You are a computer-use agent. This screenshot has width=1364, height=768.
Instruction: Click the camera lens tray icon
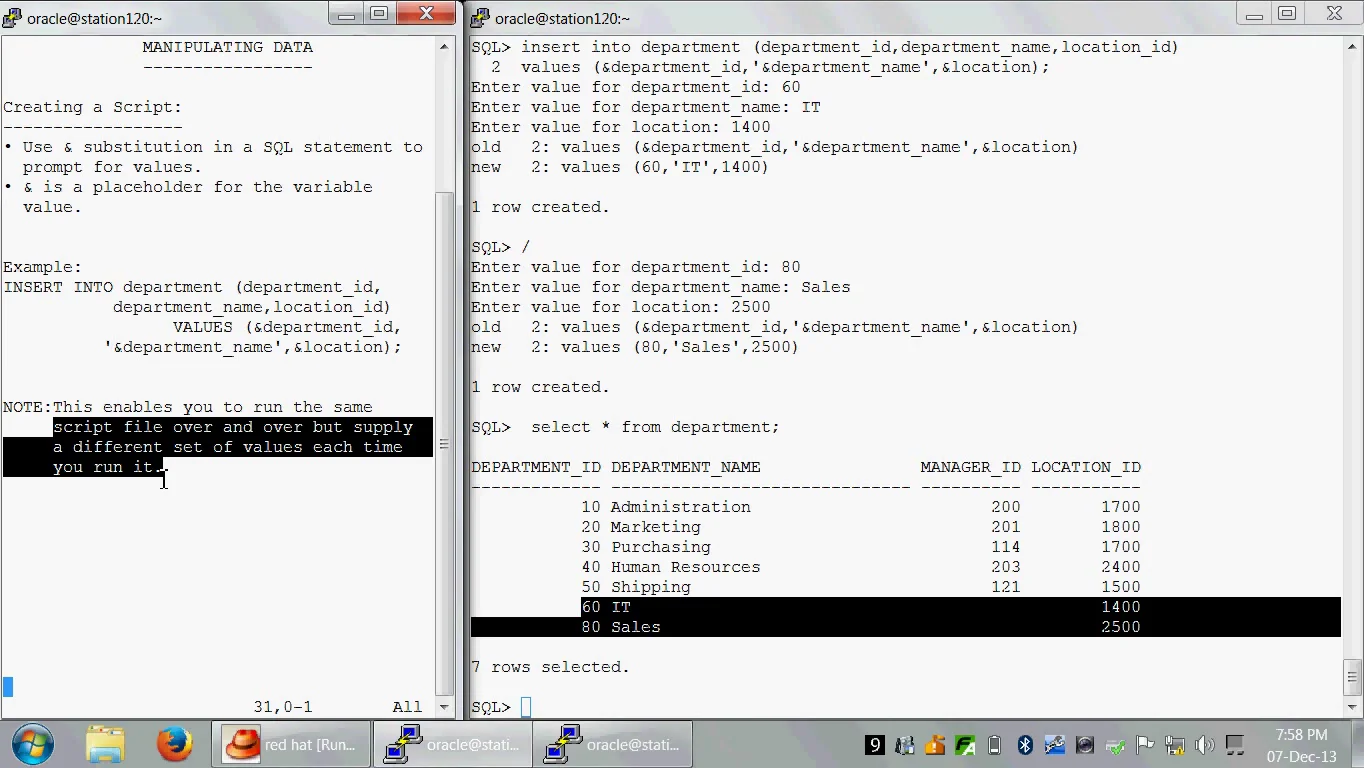pyautogui.click(x=1085, y=745)
